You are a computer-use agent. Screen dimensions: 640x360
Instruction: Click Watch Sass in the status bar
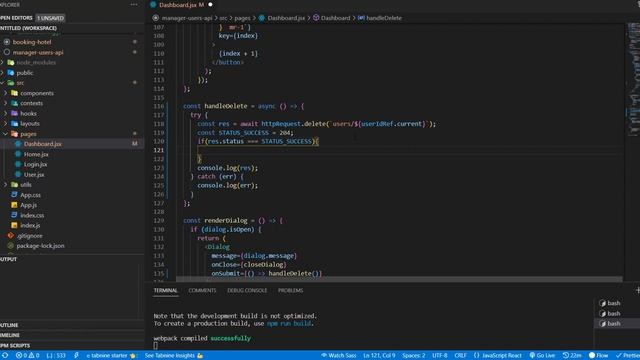click(338, 356)
